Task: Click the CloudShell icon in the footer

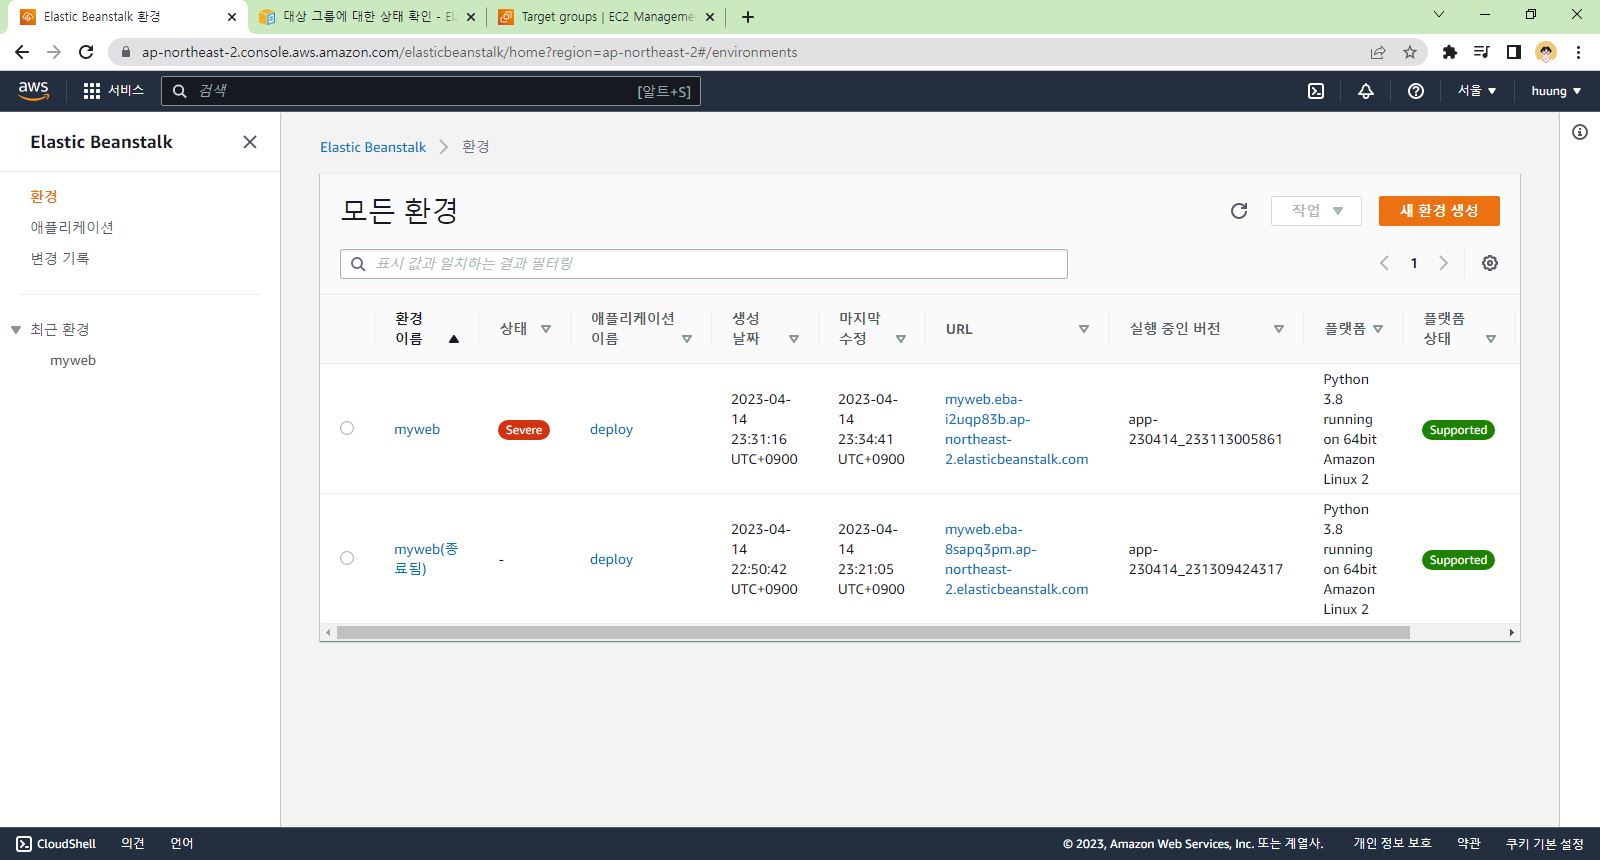Action: click(24, 844)
